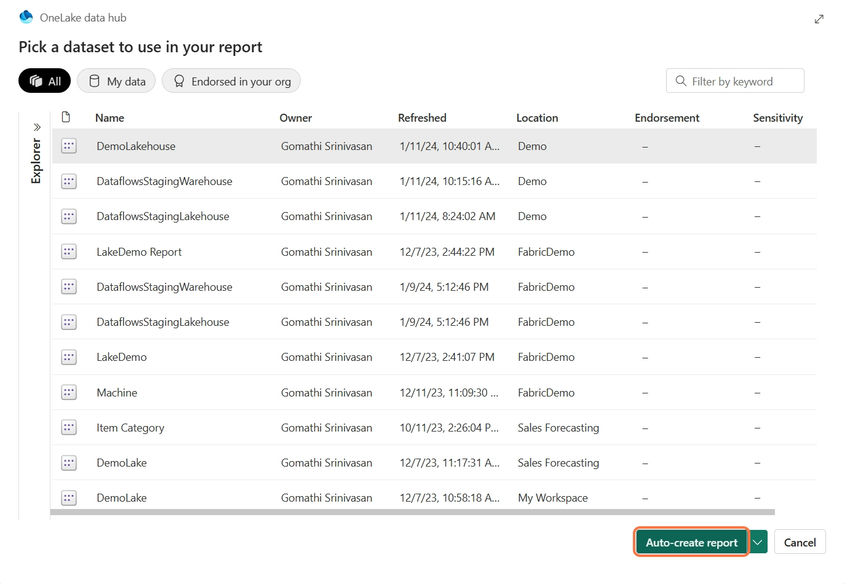
Task: Click dataset icon beside LakeDemo Report
Action: click(69, 252)
